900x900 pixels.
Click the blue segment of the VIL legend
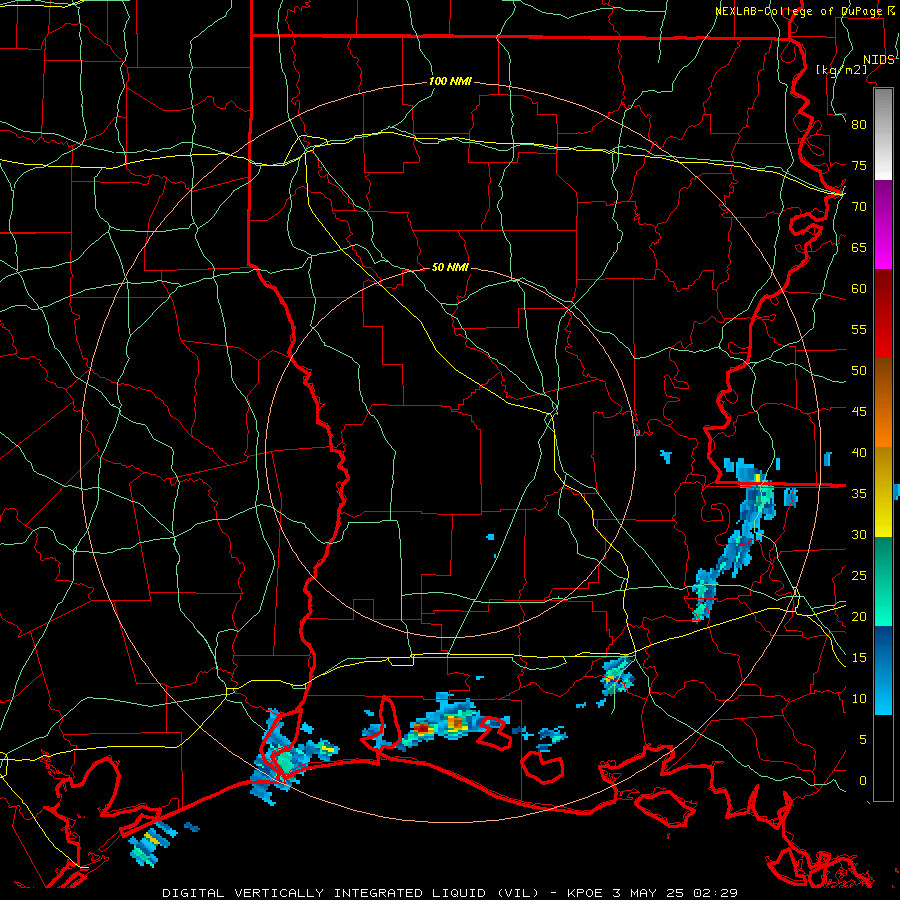coord(883,670)
